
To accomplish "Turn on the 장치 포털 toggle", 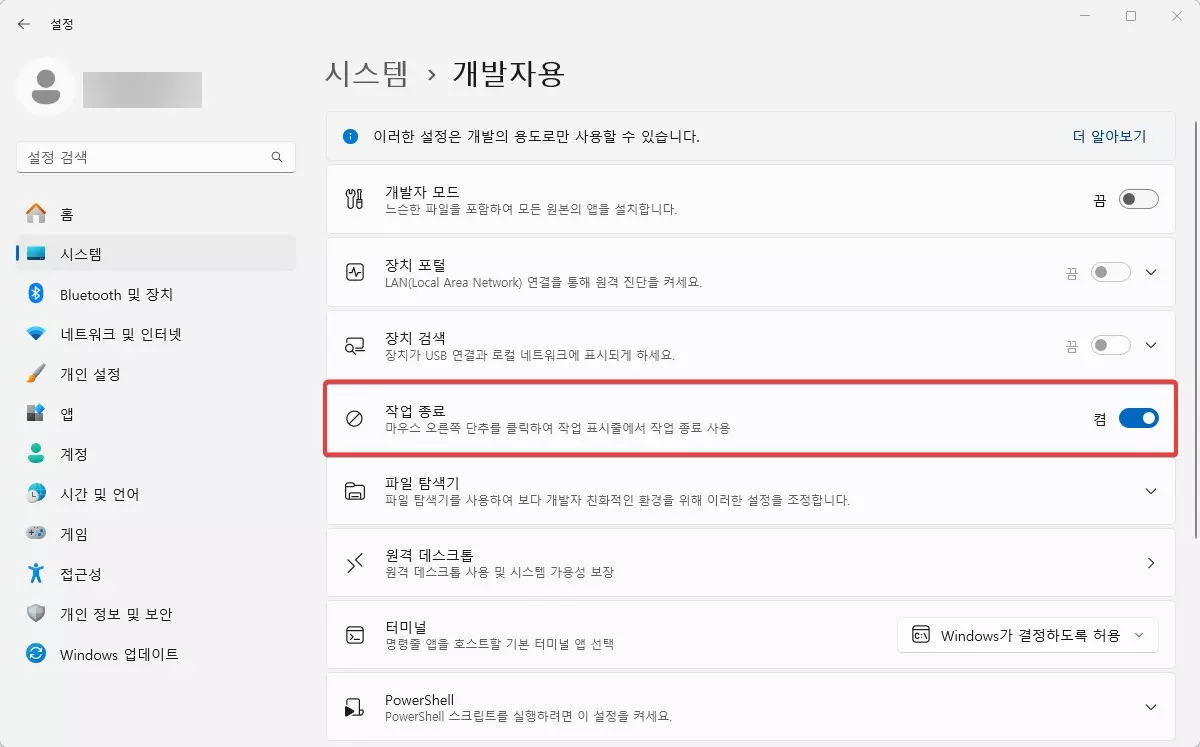I will pyautogui.click(x=1110, y=272).
